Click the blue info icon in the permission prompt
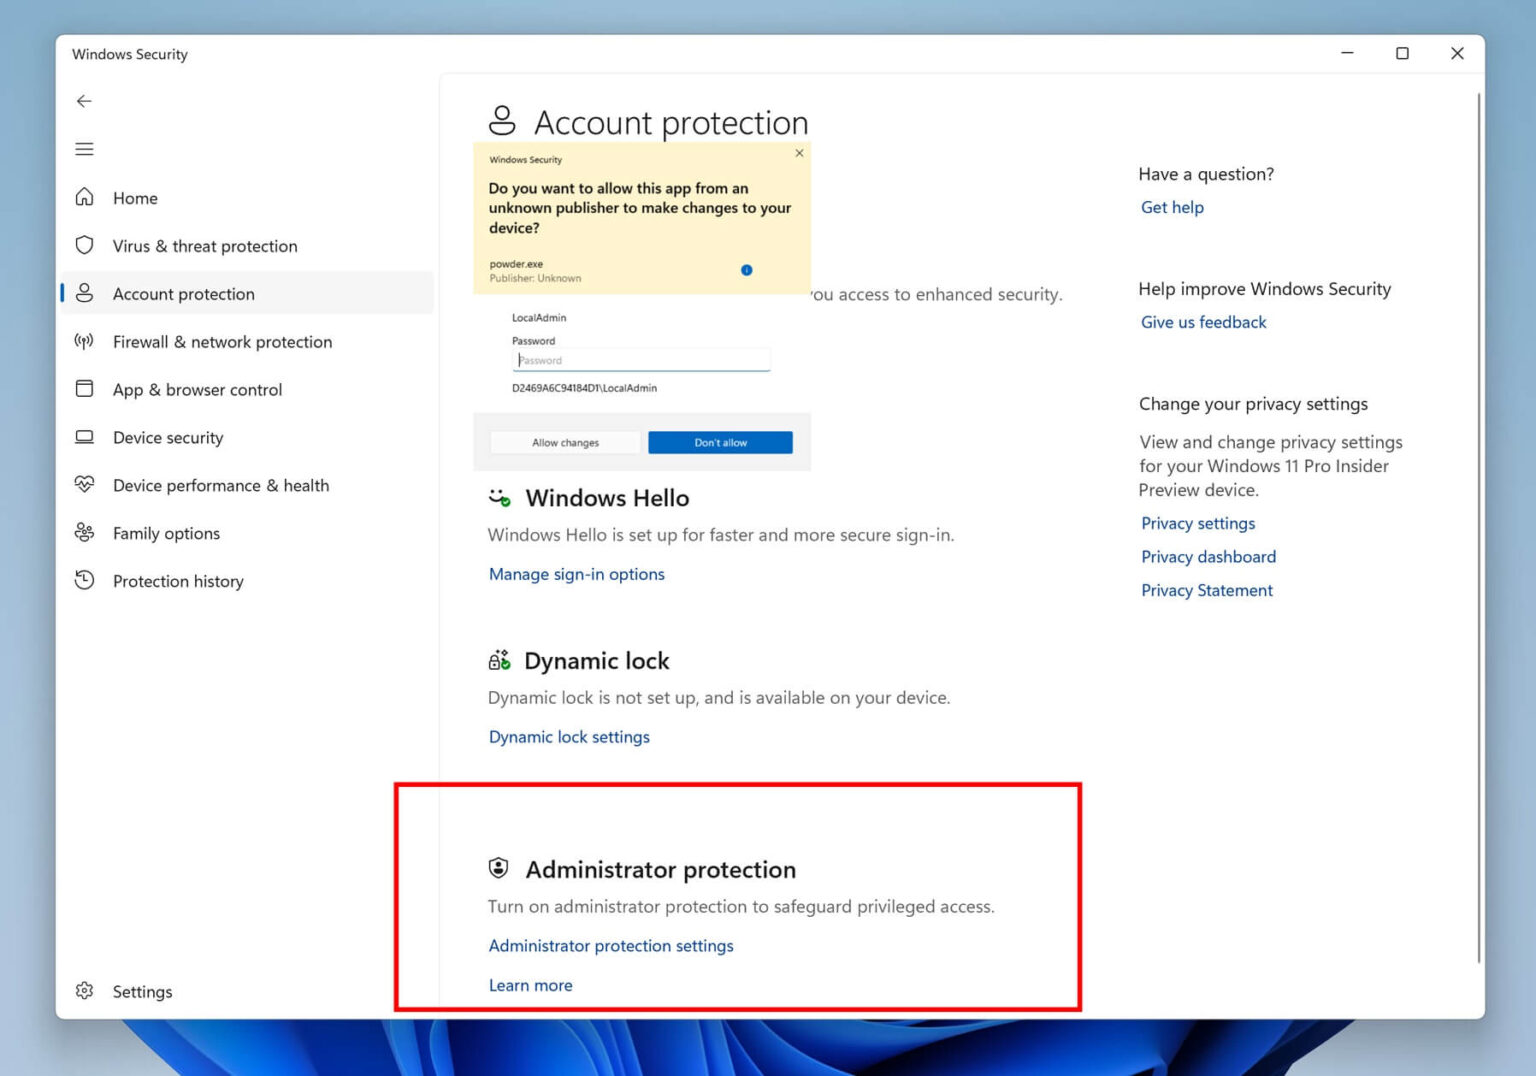The height and width of the screenshot is (1076, 1536). (746, 269)
